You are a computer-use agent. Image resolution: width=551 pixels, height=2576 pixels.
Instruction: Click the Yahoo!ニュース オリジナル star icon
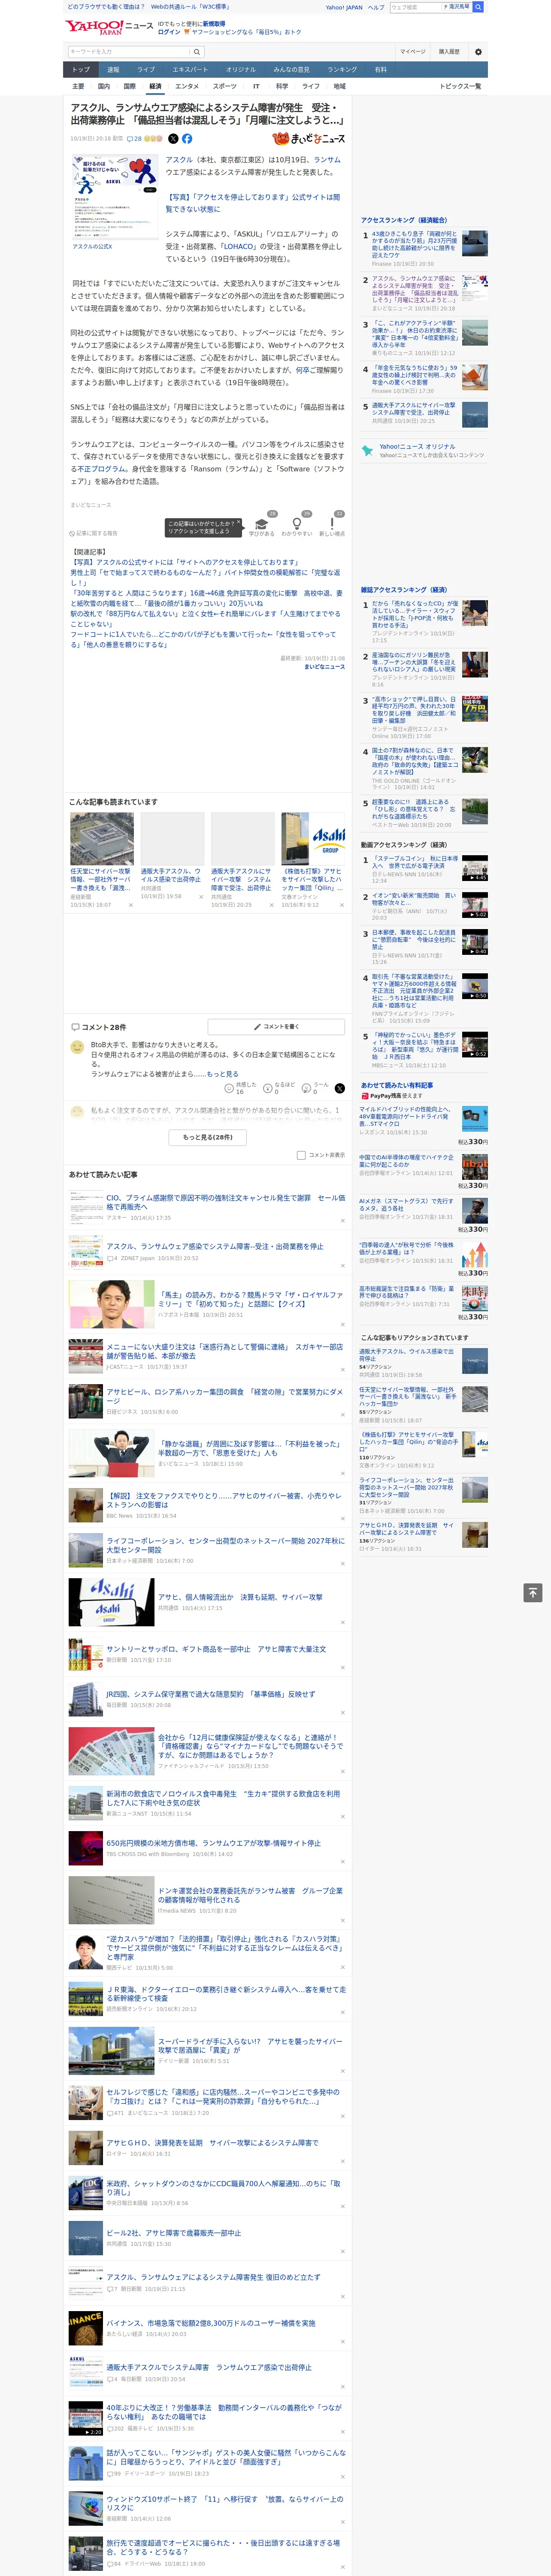pyautogui.click(x=367, y=451)
